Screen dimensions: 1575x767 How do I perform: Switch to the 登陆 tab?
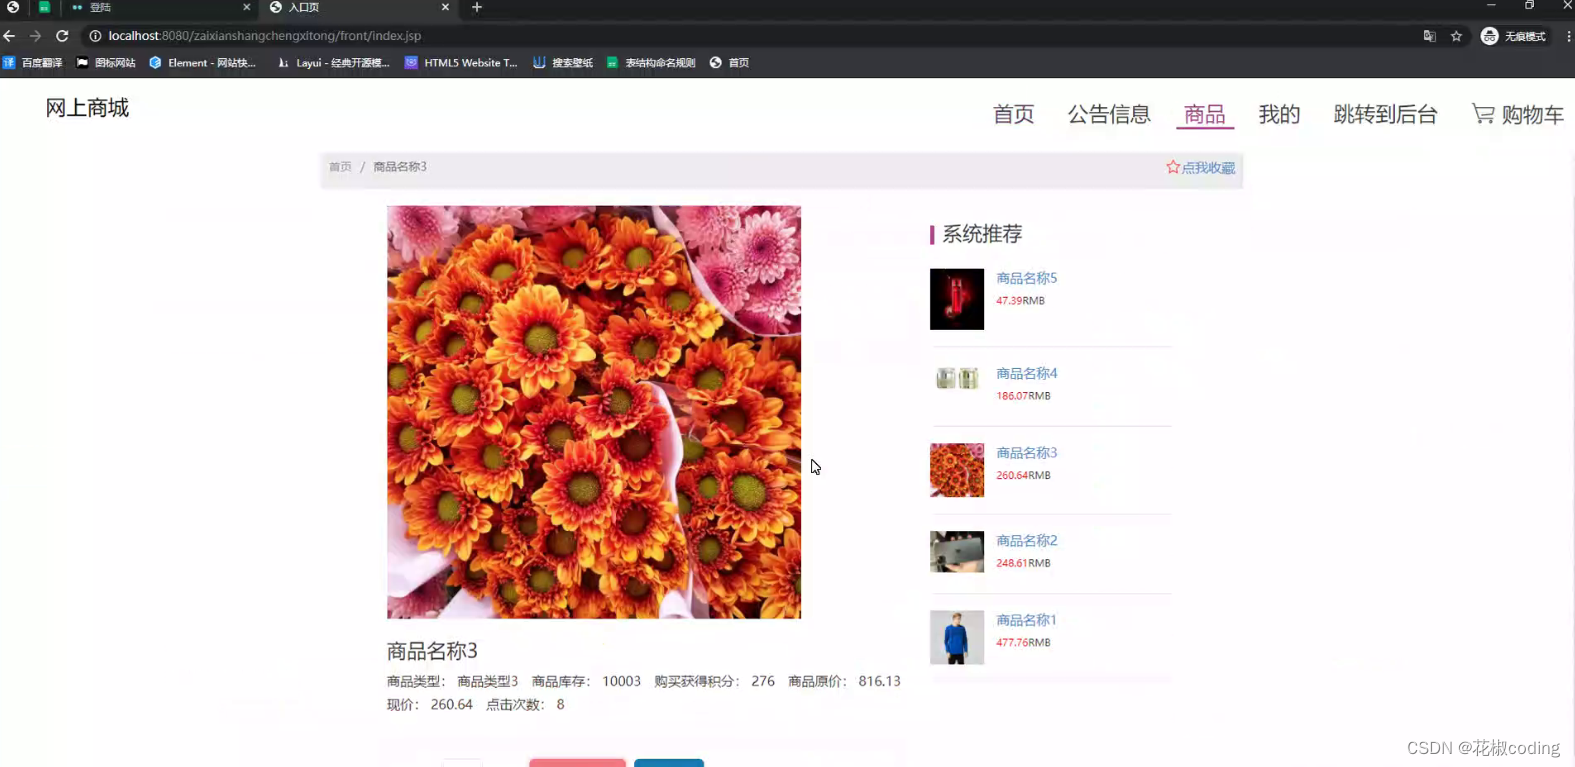click(x=160, y=7)
